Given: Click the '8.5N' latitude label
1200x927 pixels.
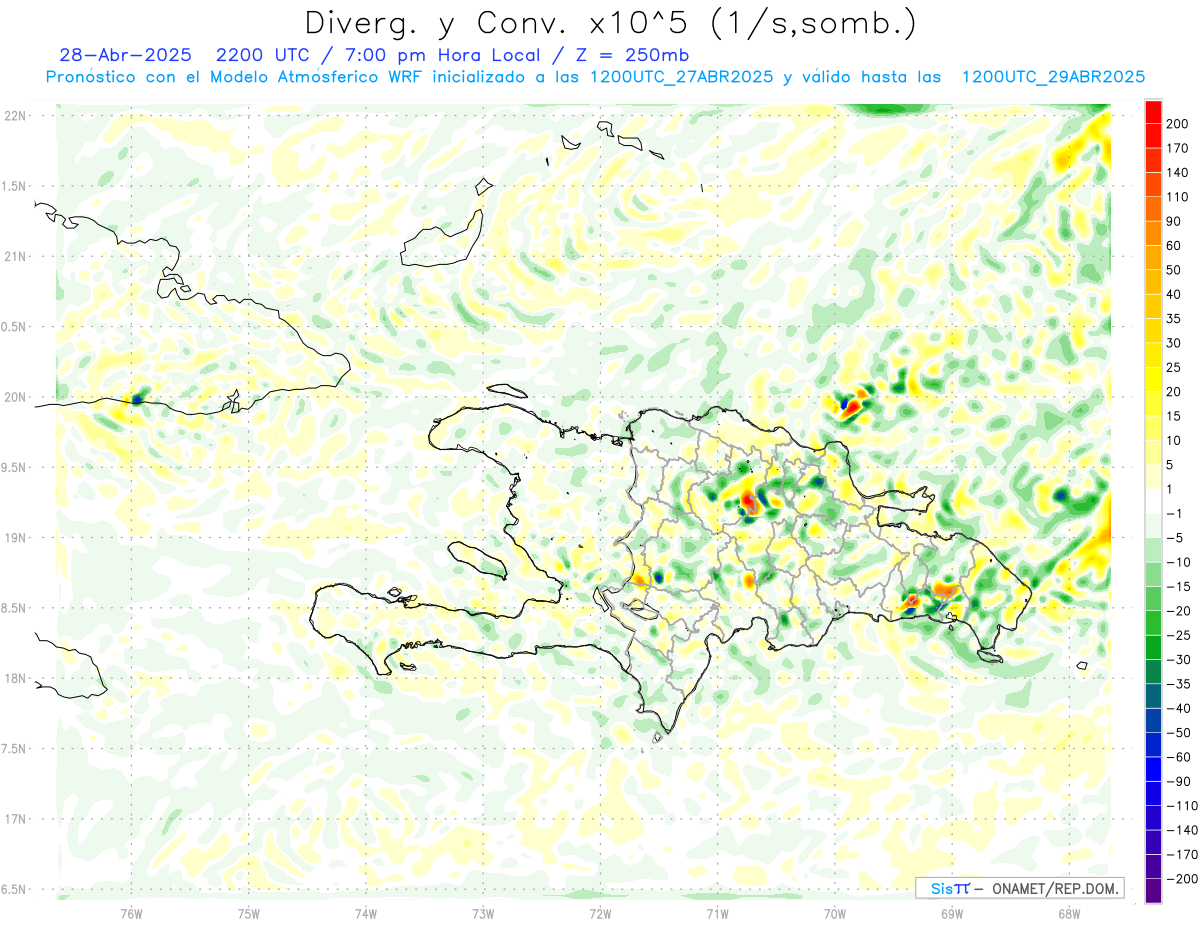Looking at the screenshot, I should pos(15,608).
